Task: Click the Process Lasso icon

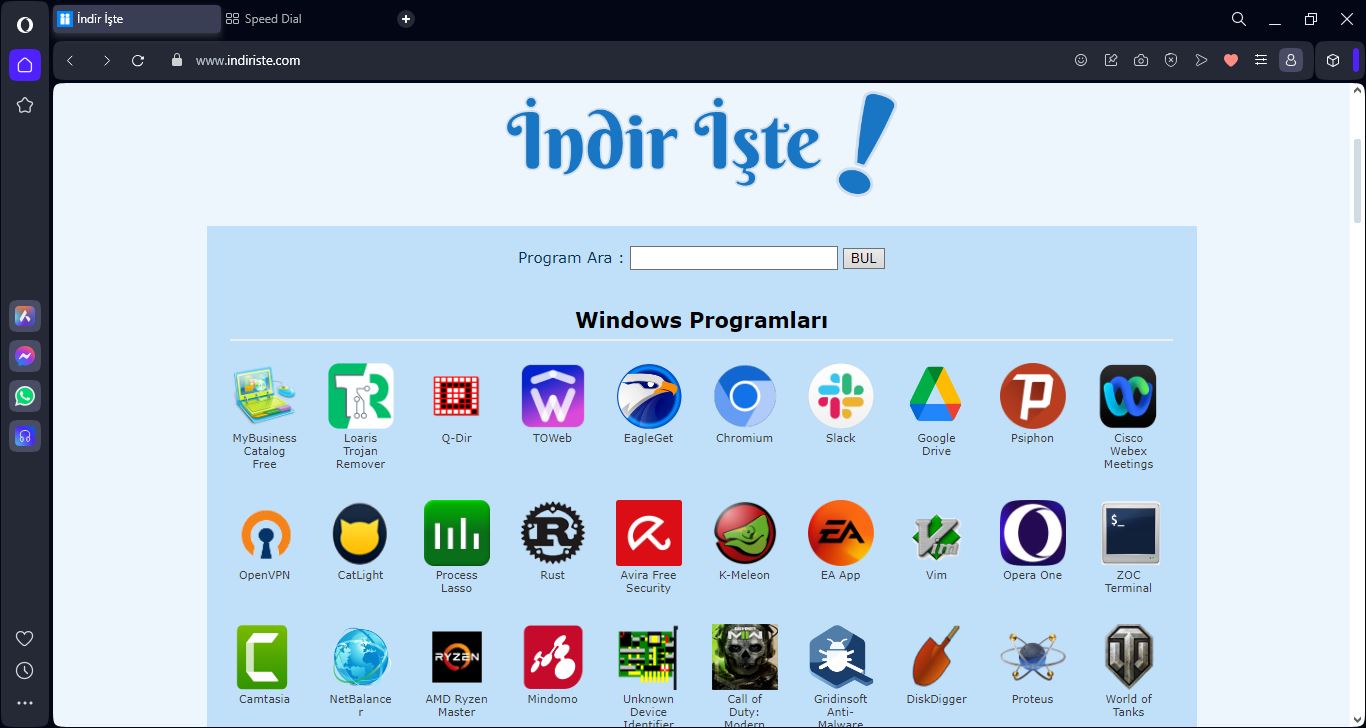Action: click(456, 533)
